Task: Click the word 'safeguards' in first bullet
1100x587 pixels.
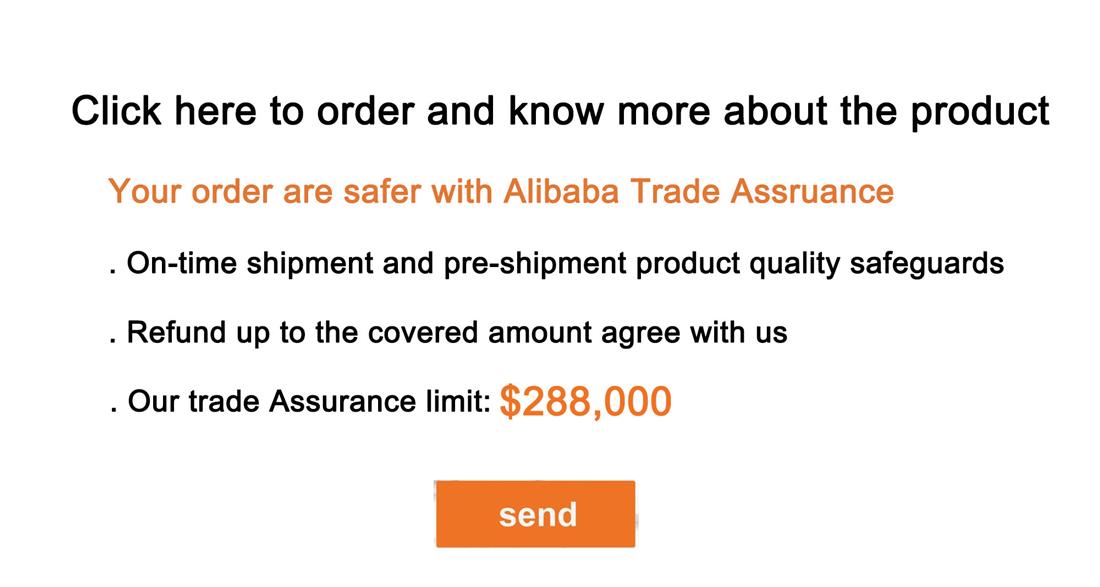Action: coord(927,264)
